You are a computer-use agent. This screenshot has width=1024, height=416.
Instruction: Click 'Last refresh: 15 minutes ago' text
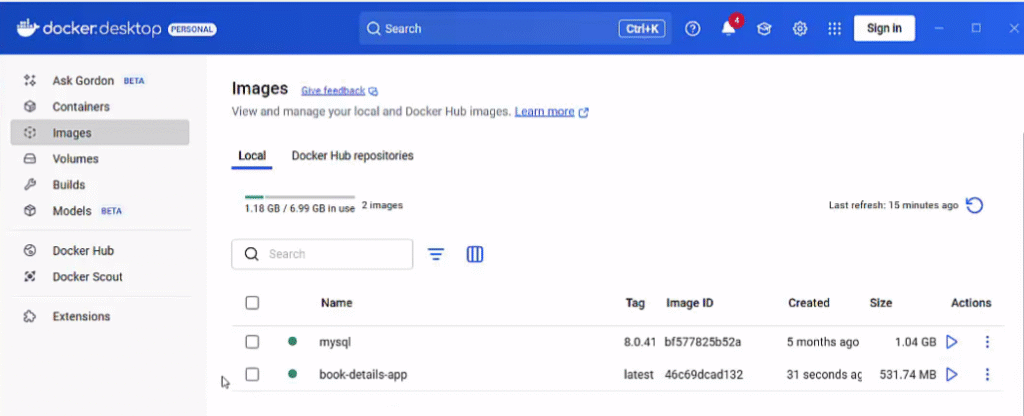pyautogui.click(x=893, y=205)
